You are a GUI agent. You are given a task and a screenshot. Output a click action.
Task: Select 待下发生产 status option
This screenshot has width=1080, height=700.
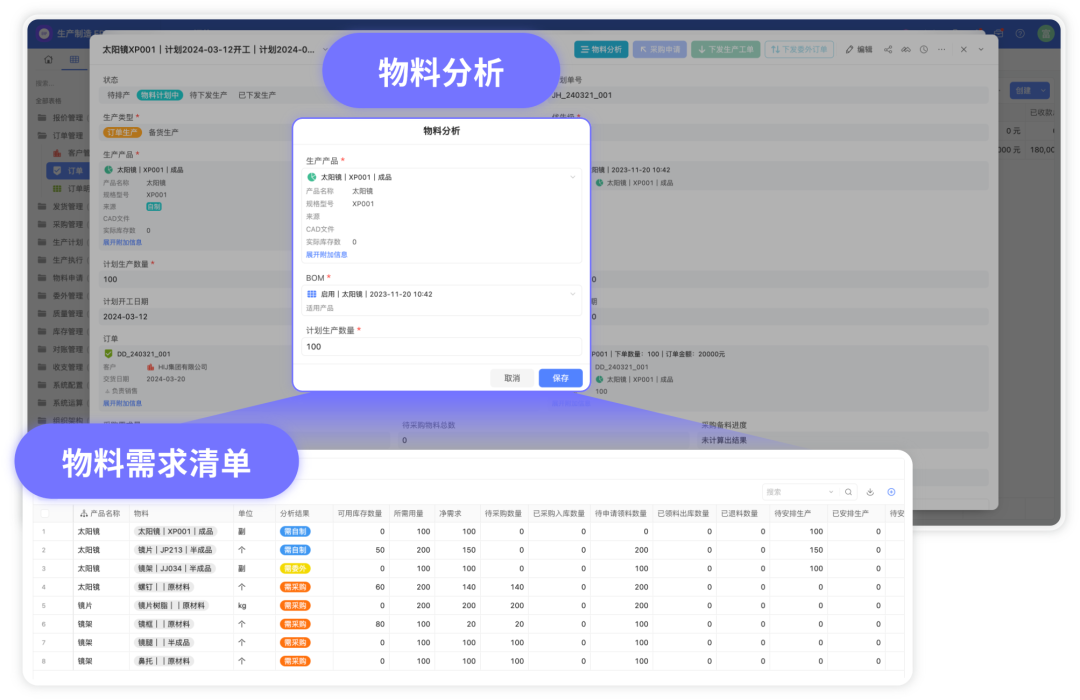click(210, 95)
